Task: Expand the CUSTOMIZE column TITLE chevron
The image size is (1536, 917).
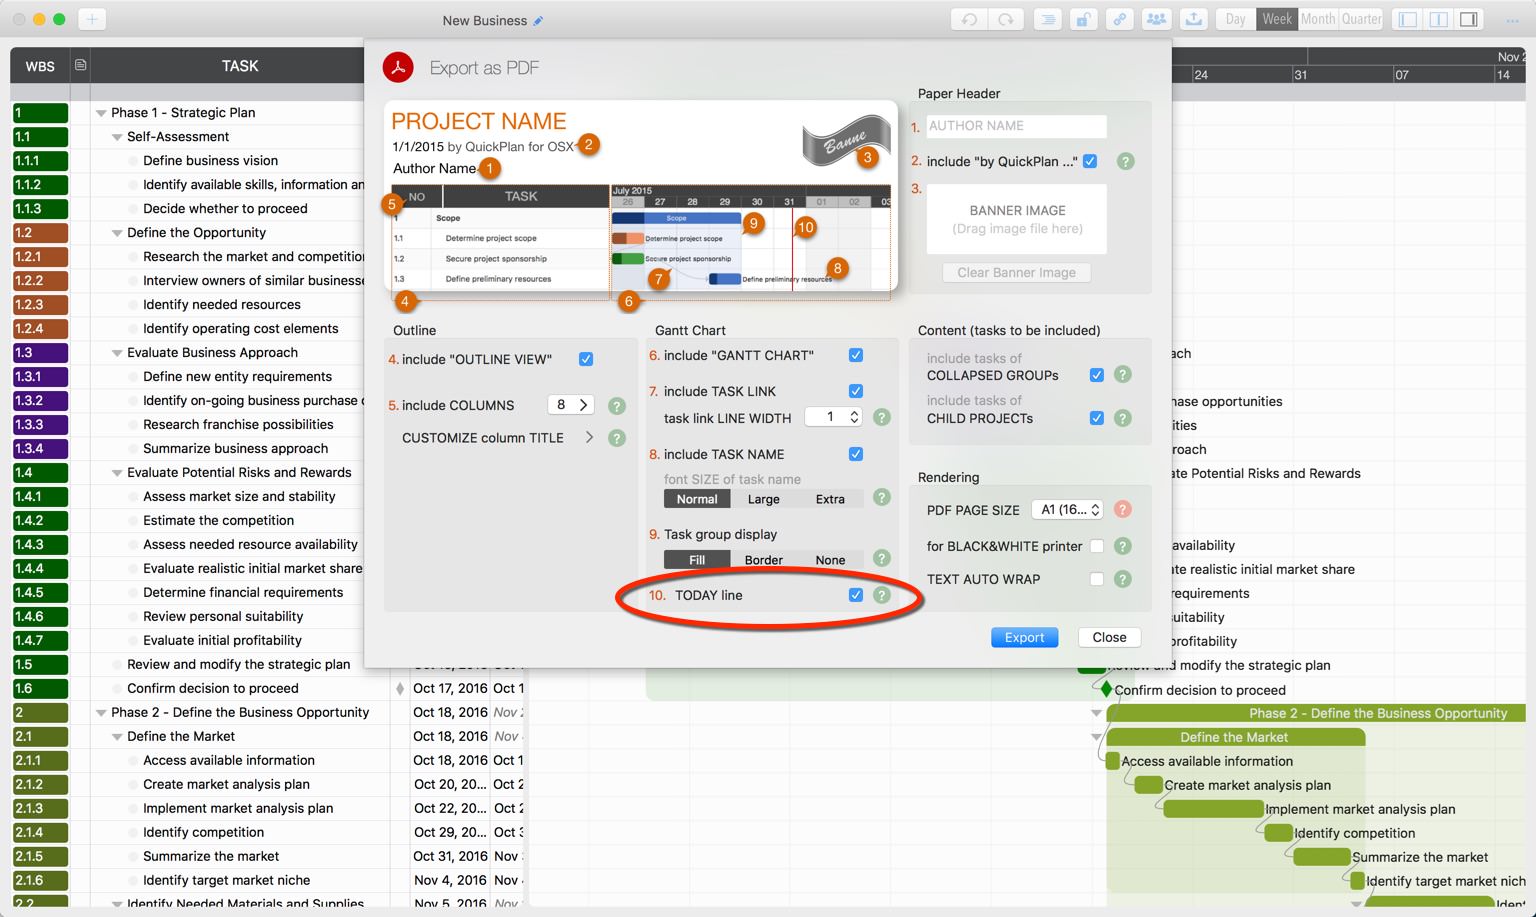Action: point(589,438)
